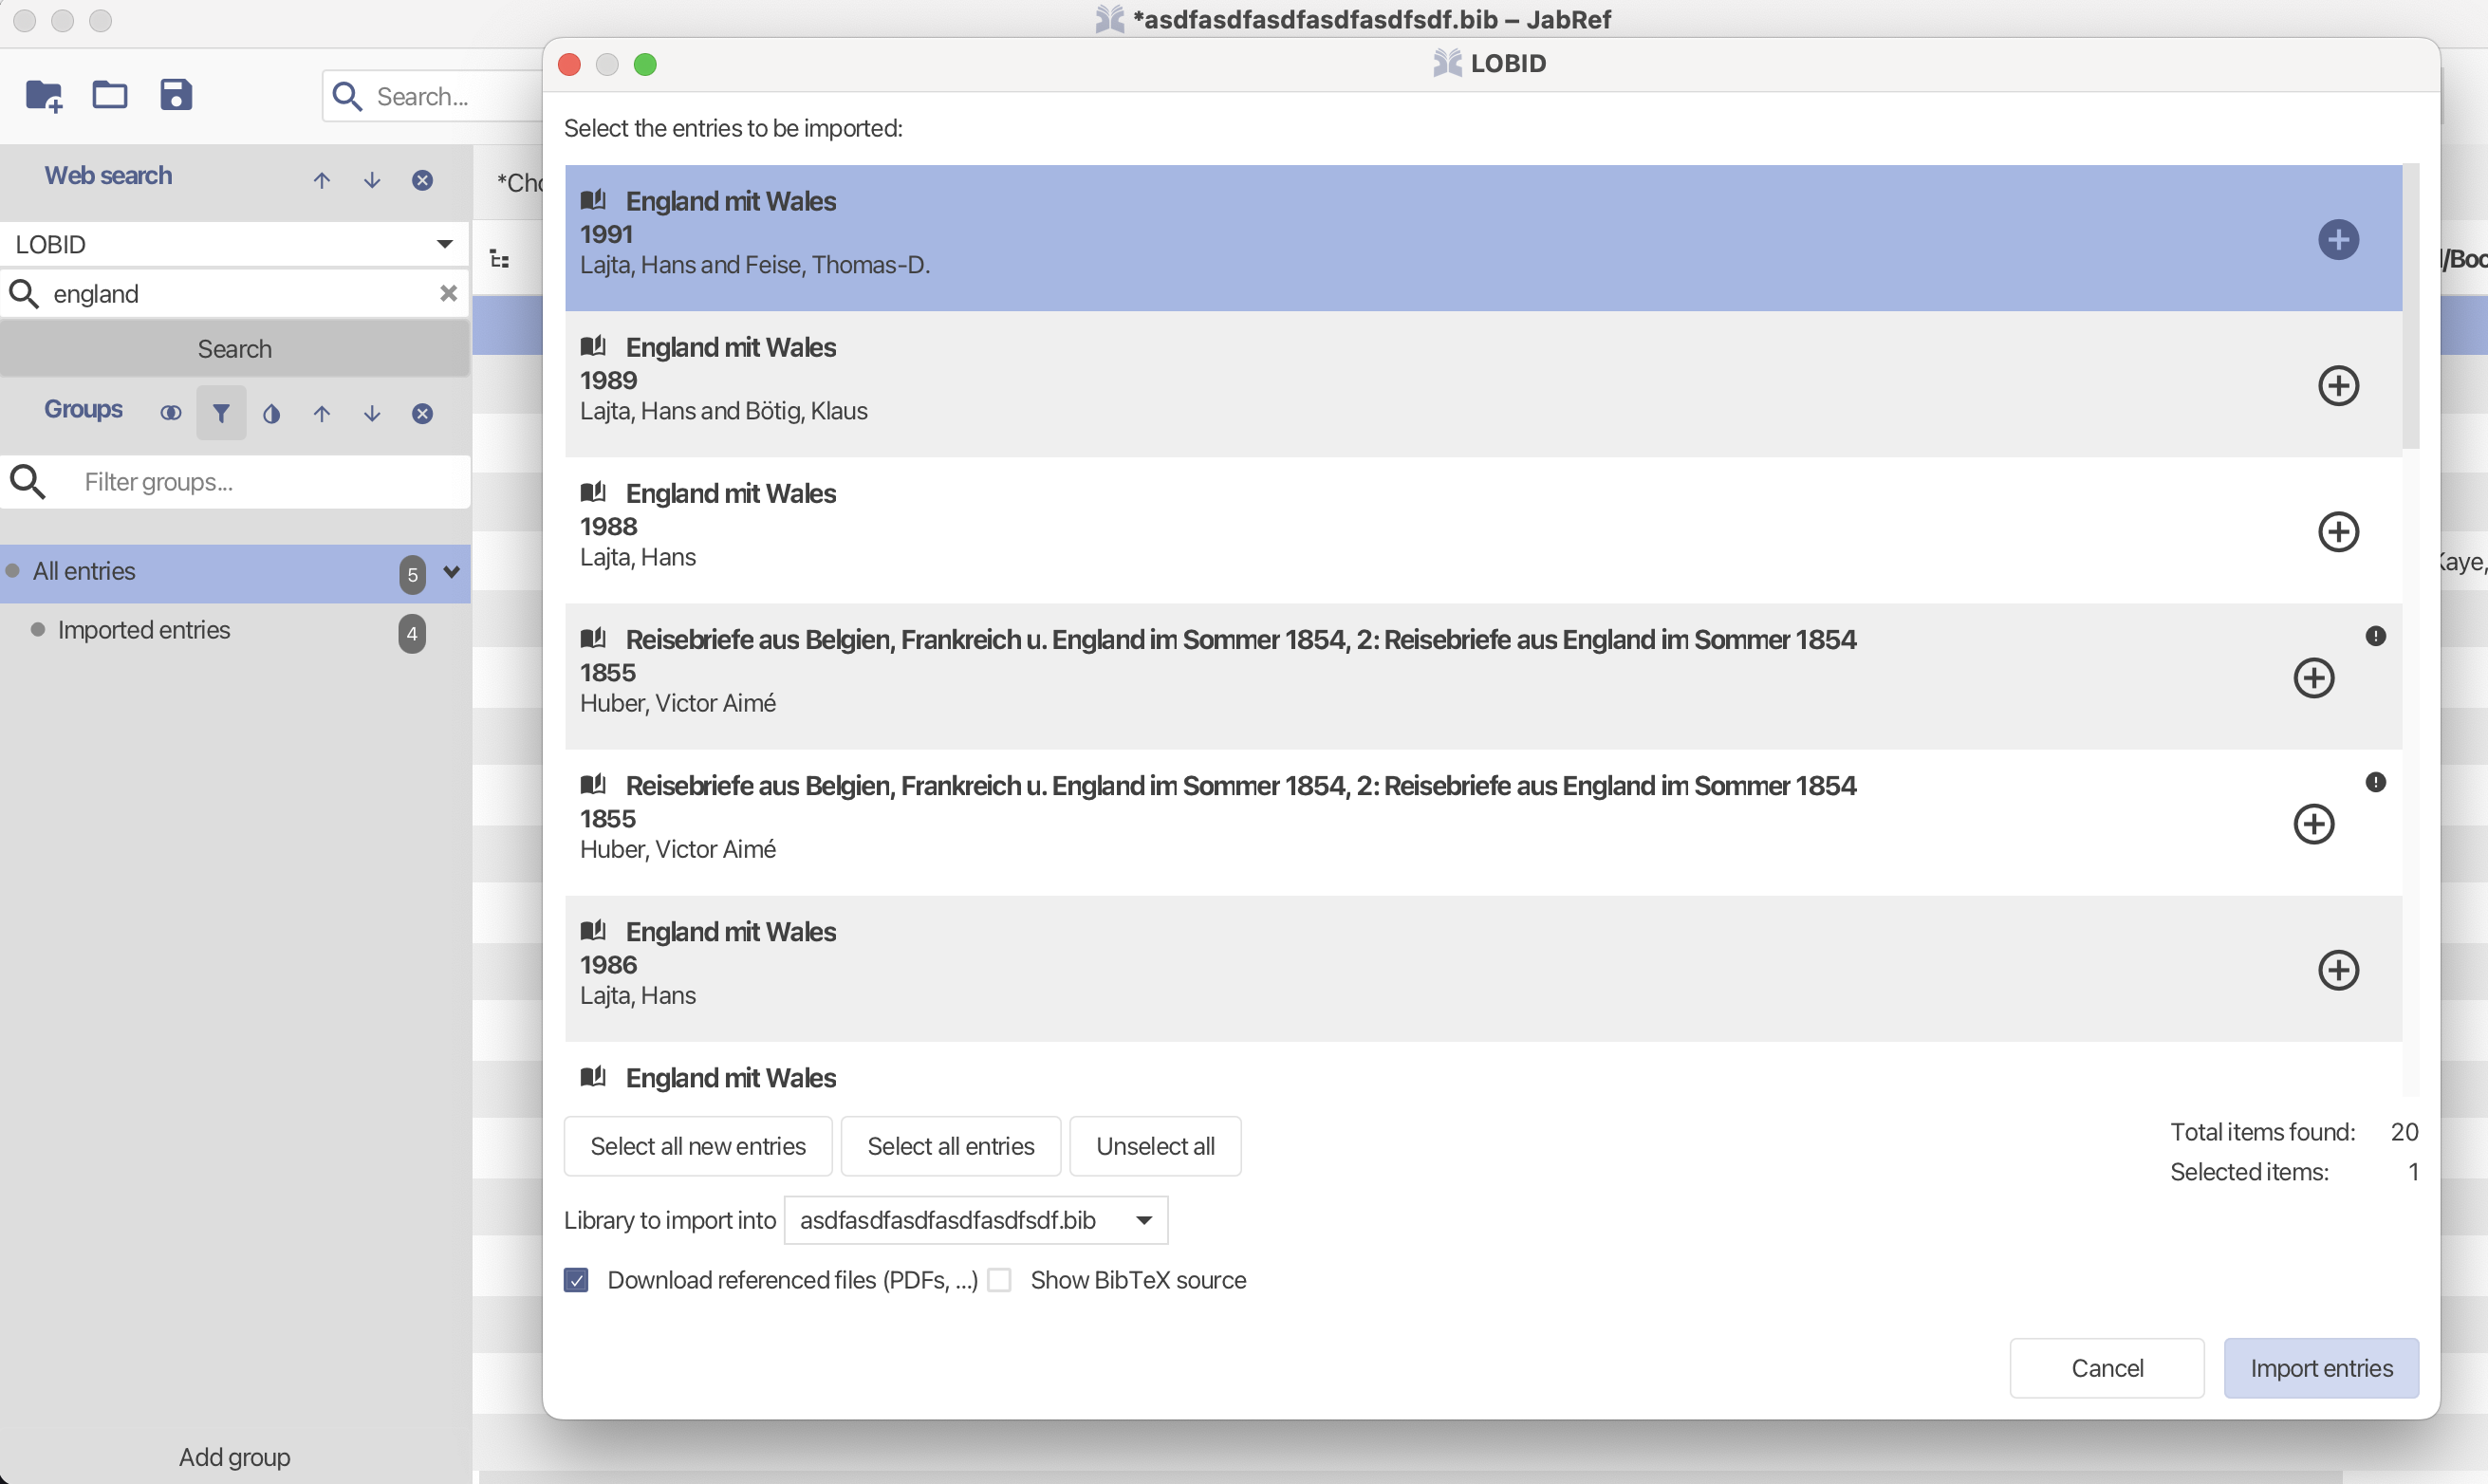Toggle selected 1991 England mit Wales entry
Screen dimensions: 2488x1484
point(2338,239)
